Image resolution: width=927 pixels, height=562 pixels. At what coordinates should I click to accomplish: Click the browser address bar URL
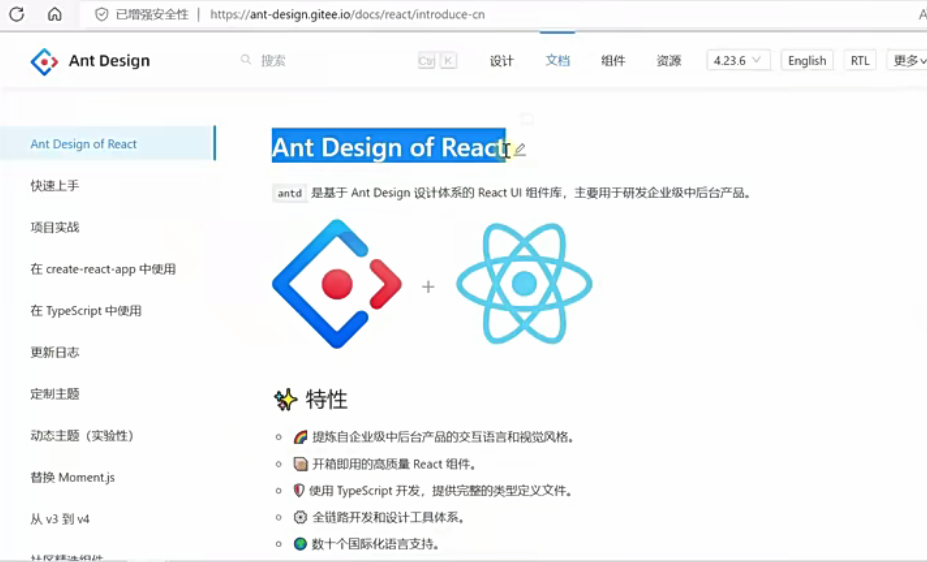point(347,14)
